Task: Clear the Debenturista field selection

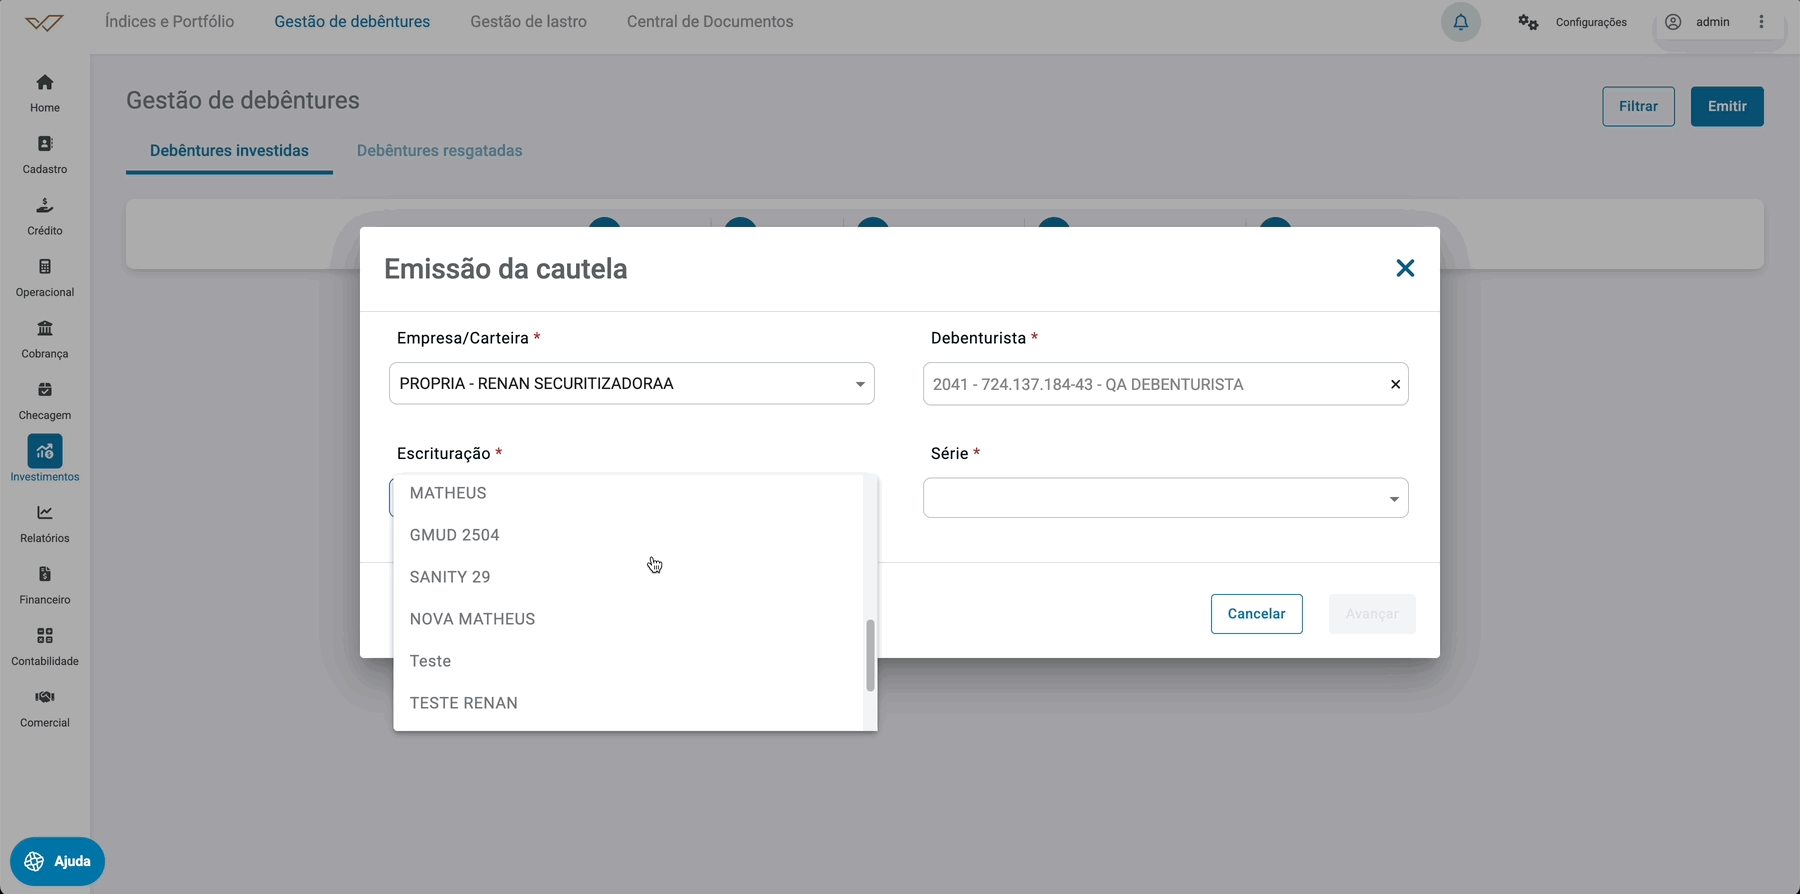Action: click(x=1395, y=384)
